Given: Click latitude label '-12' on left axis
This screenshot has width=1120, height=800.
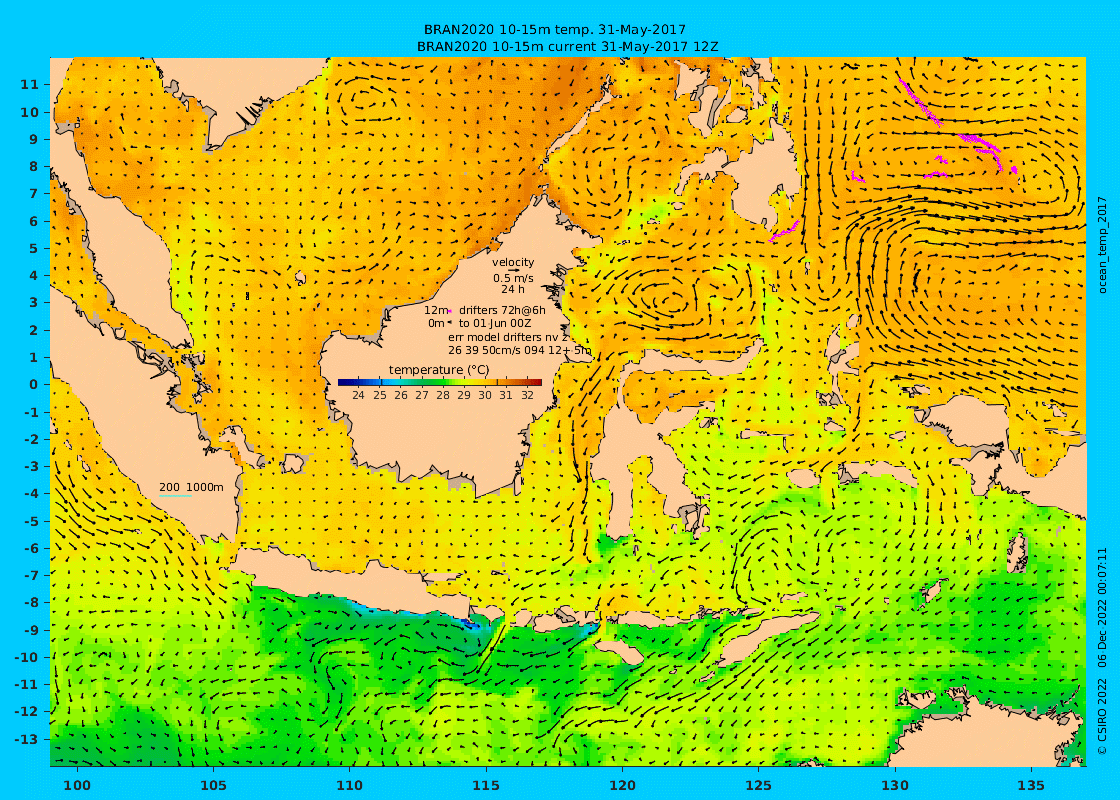Looking at the screenshot, I should 26,711.
